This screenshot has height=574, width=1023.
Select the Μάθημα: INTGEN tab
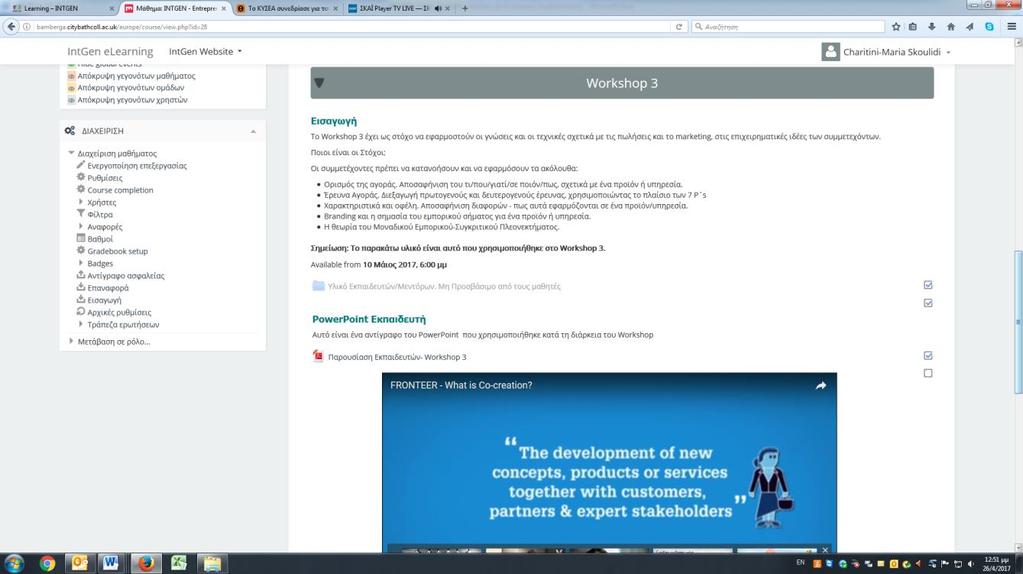[x=175, y=8]
